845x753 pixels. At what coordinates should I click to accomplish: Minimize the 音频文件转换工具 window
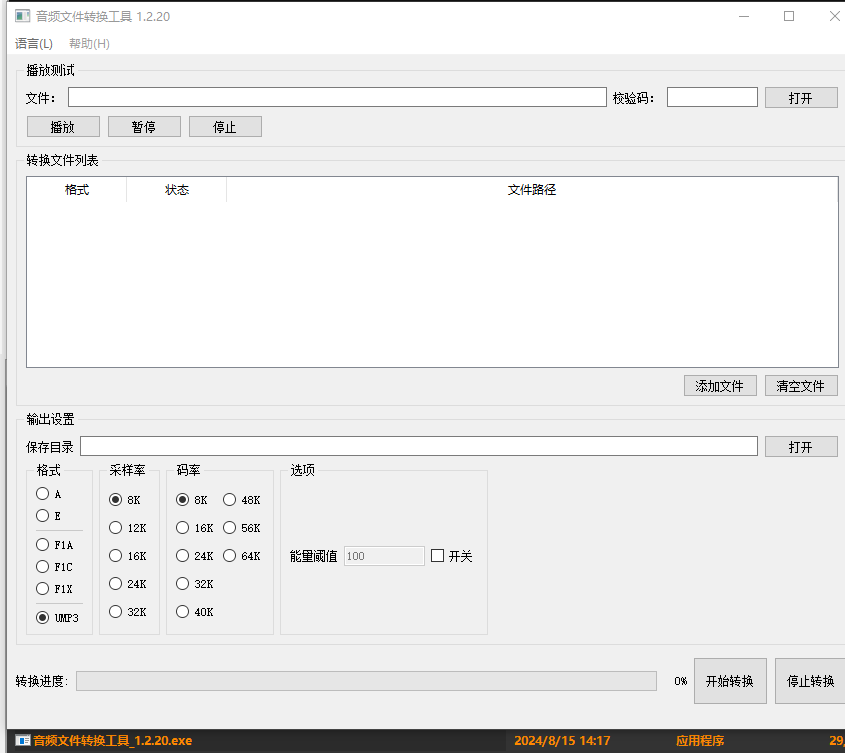tap(744, 16)
